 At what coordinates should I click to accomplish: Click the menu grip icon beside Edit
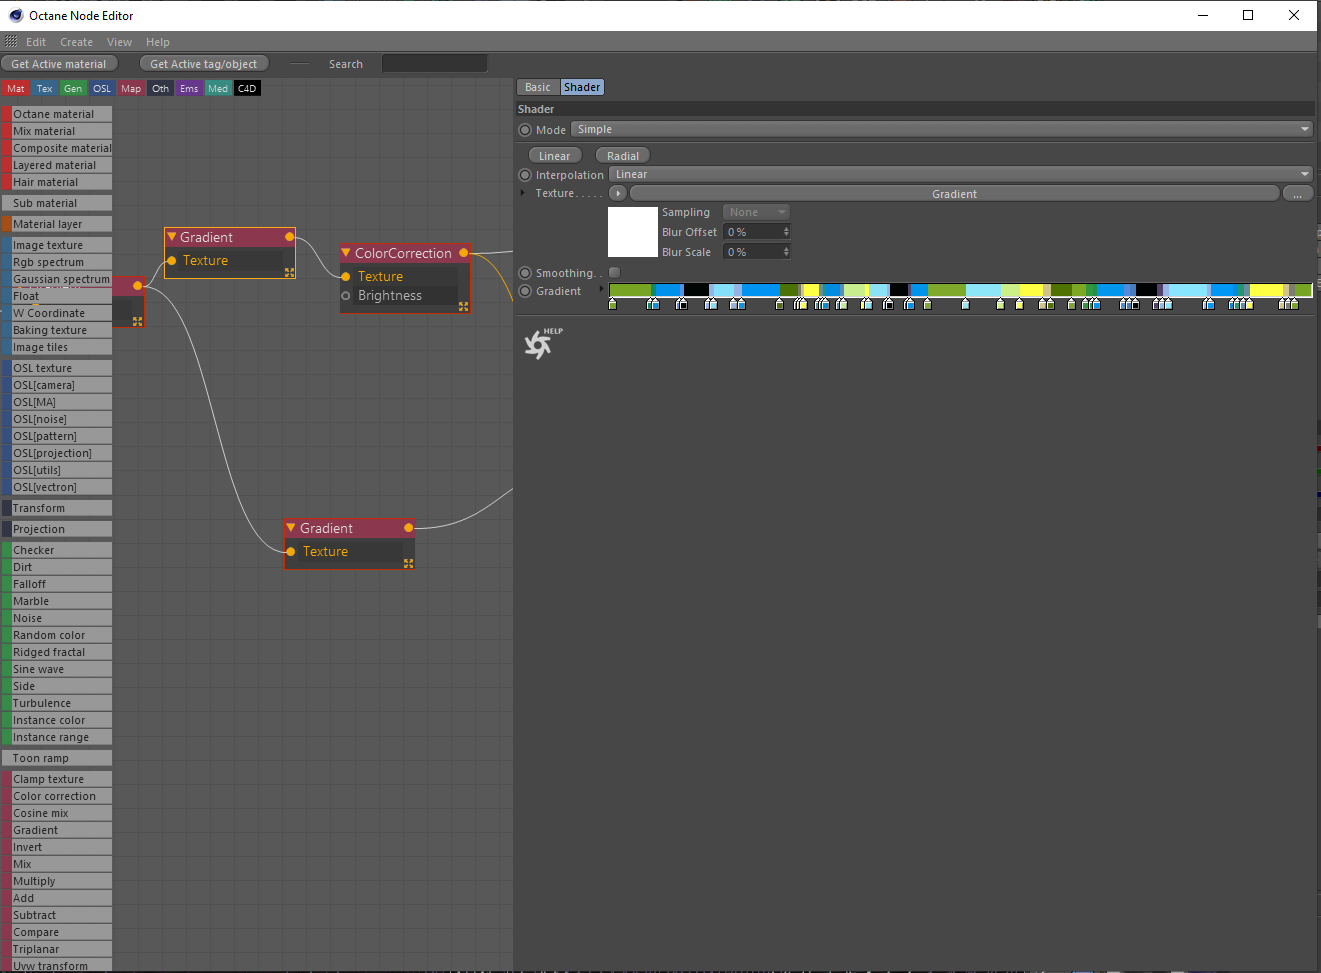pyautogui.click(x=11, y=42)
